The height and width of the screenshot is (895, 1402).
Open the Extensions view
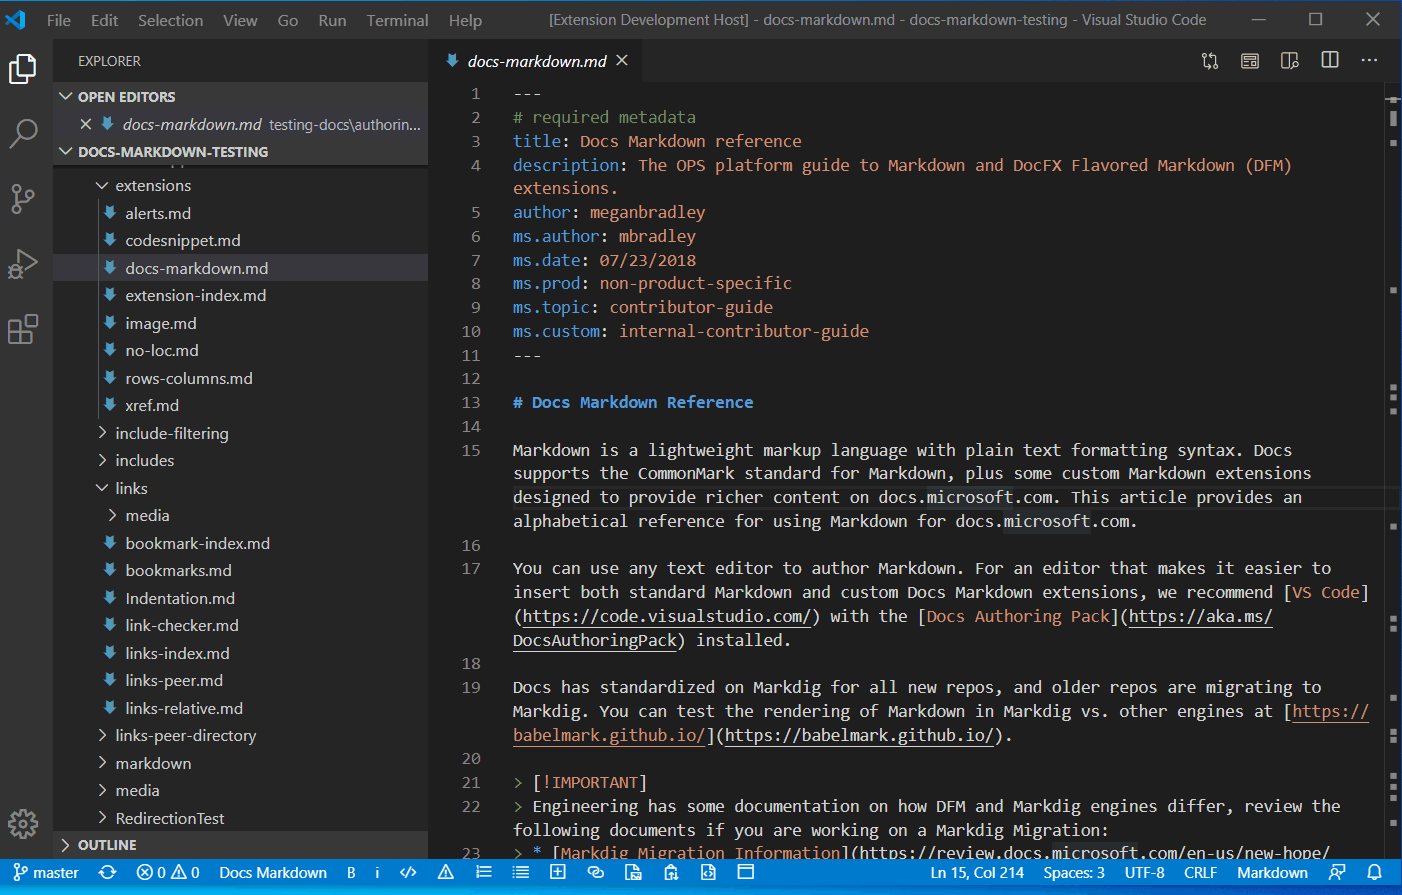pos(23,329)
